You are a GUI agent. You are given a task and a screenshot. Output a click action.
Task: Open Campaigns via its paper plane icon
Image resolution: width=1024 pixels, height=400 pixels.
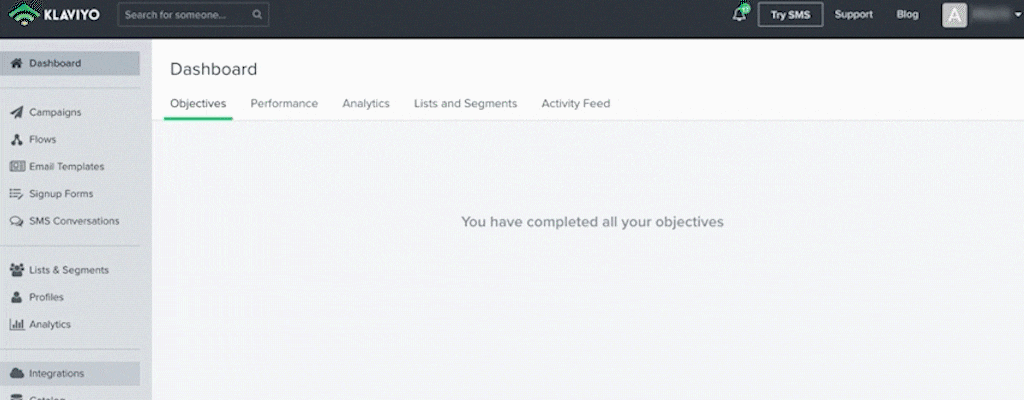click(17, 112)
